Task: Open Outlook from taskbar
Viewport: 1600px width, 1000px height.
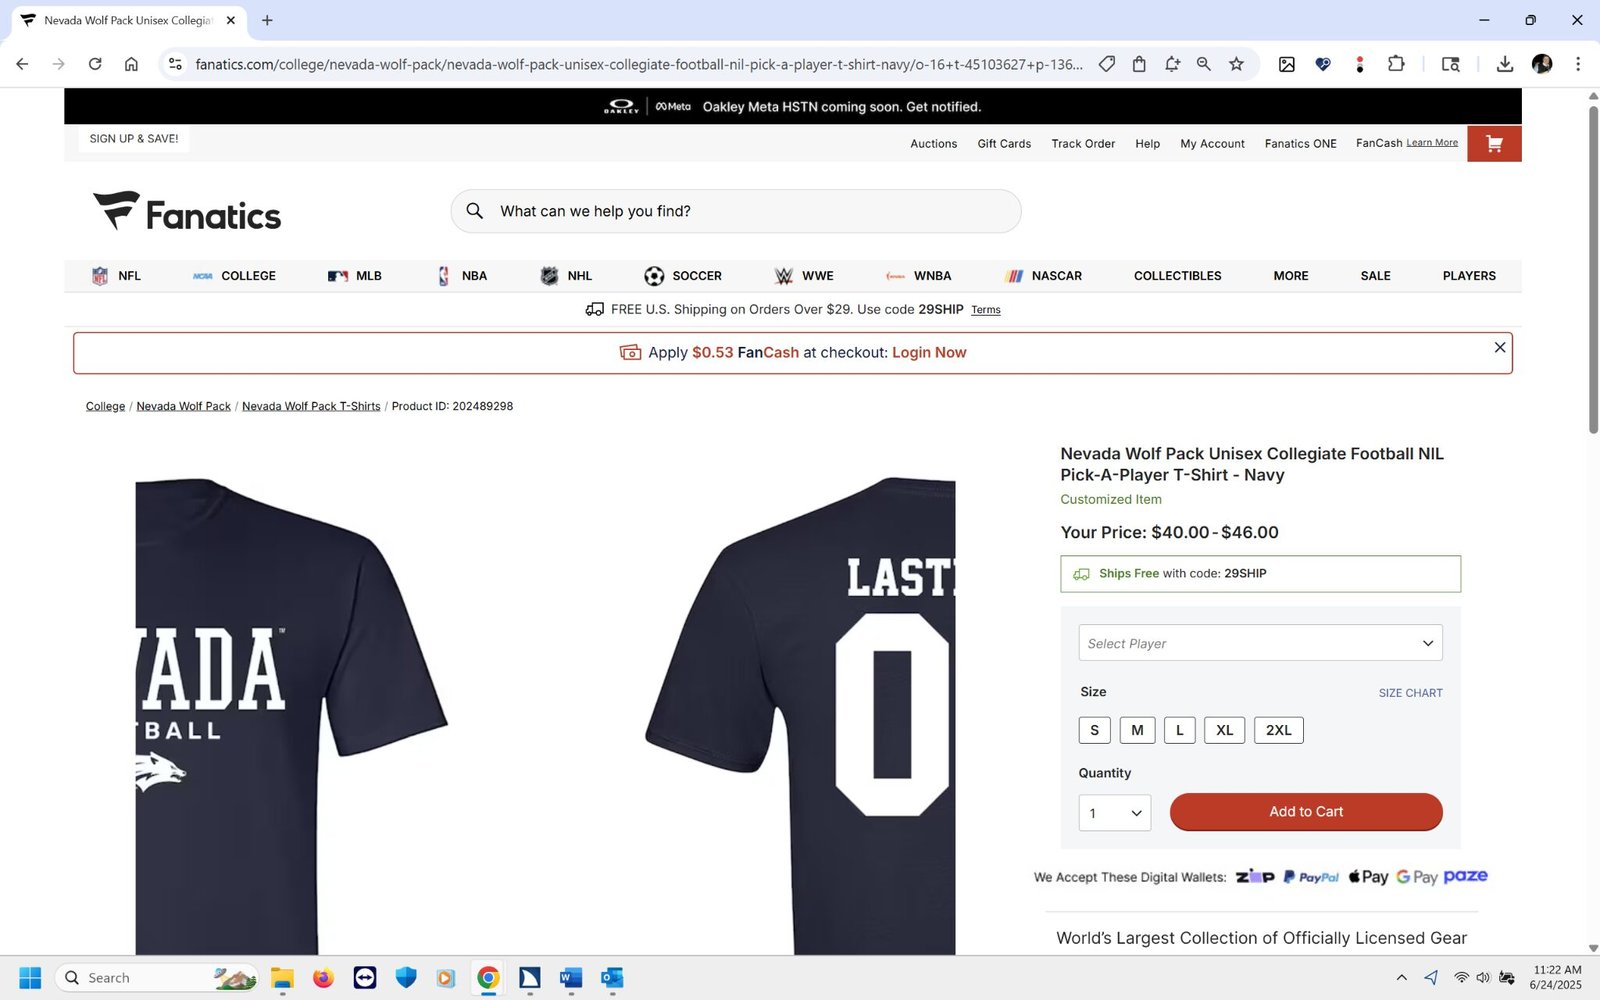Action: [x=612, y=978]
